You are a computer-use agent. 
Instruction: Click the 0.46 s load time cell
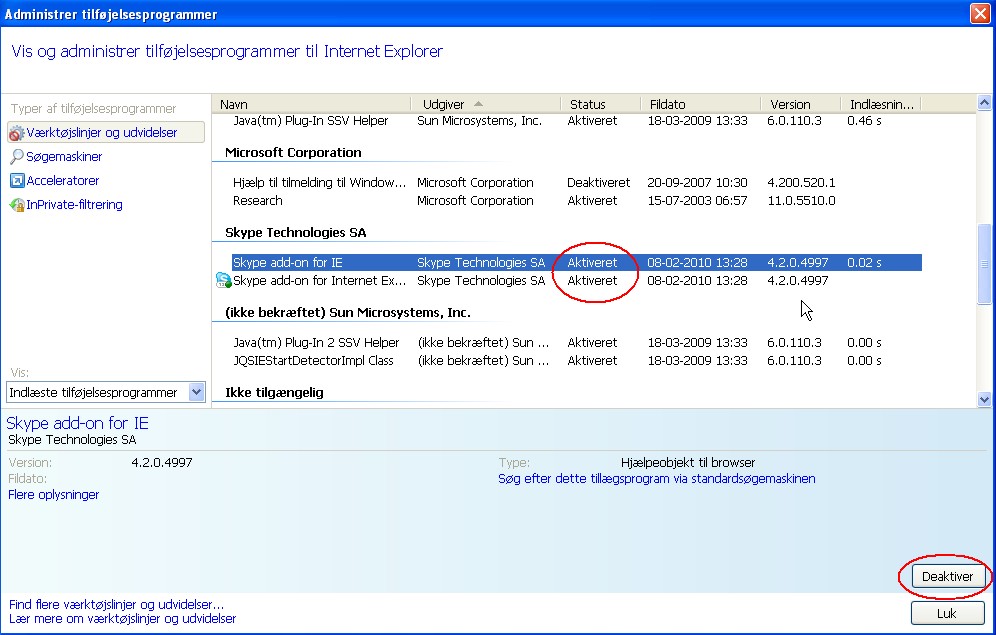coord(864,121)
